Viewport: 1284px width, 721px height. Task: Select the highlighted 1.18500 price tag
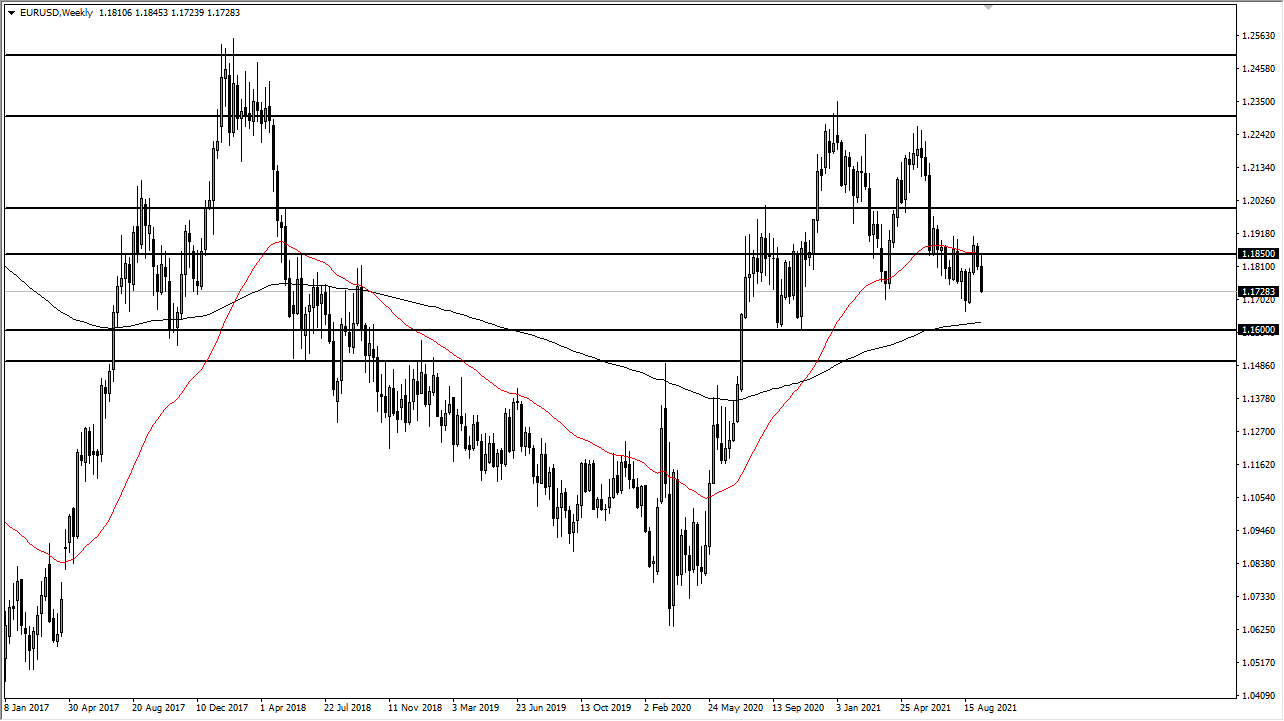pos(1256,254)
